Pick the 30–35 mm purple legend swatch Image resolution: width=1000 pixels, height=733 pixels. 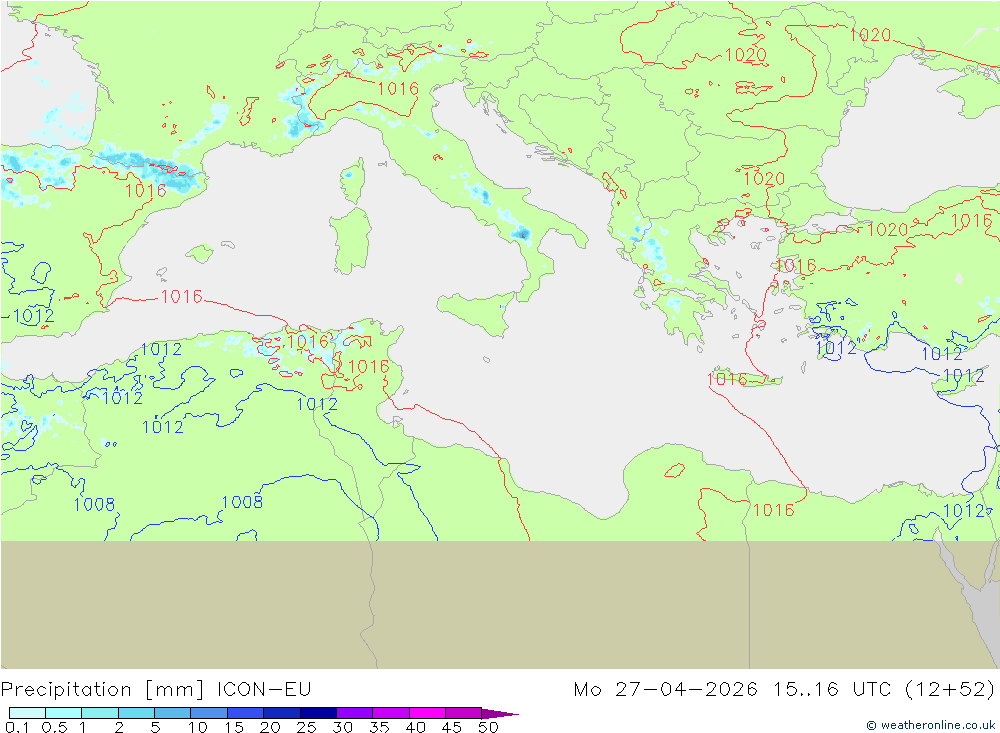pos(355,713)
